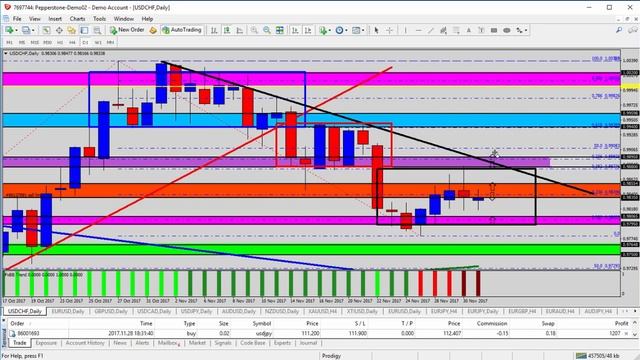This screenshot has height=360, width=640.
Task: Select the Fibonacci retracement tool
Action: click(x=456, y=30)
